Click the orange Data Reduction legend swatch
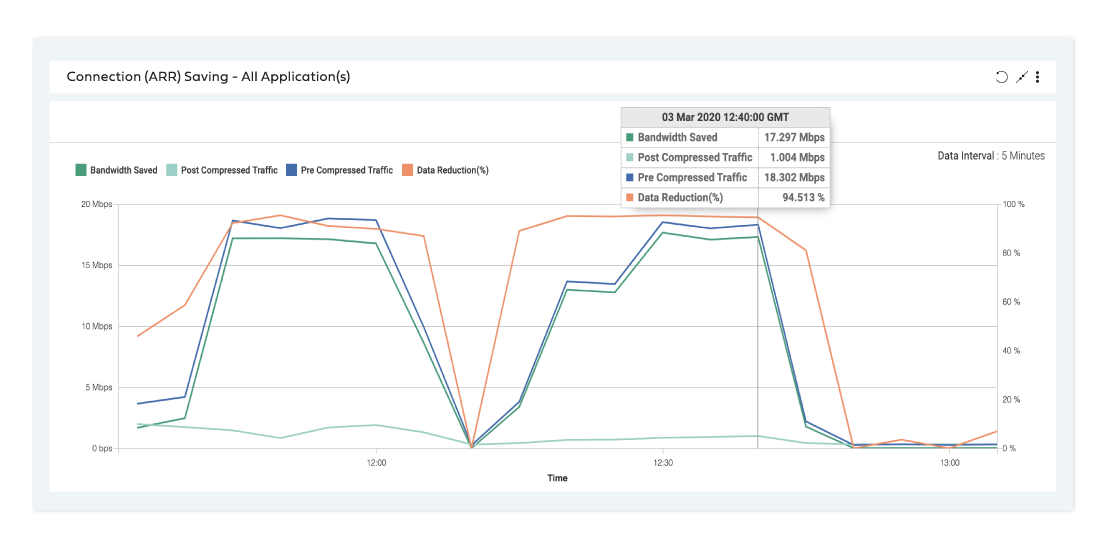Viewport: 1105px width, 547px height. click(407, 170)
